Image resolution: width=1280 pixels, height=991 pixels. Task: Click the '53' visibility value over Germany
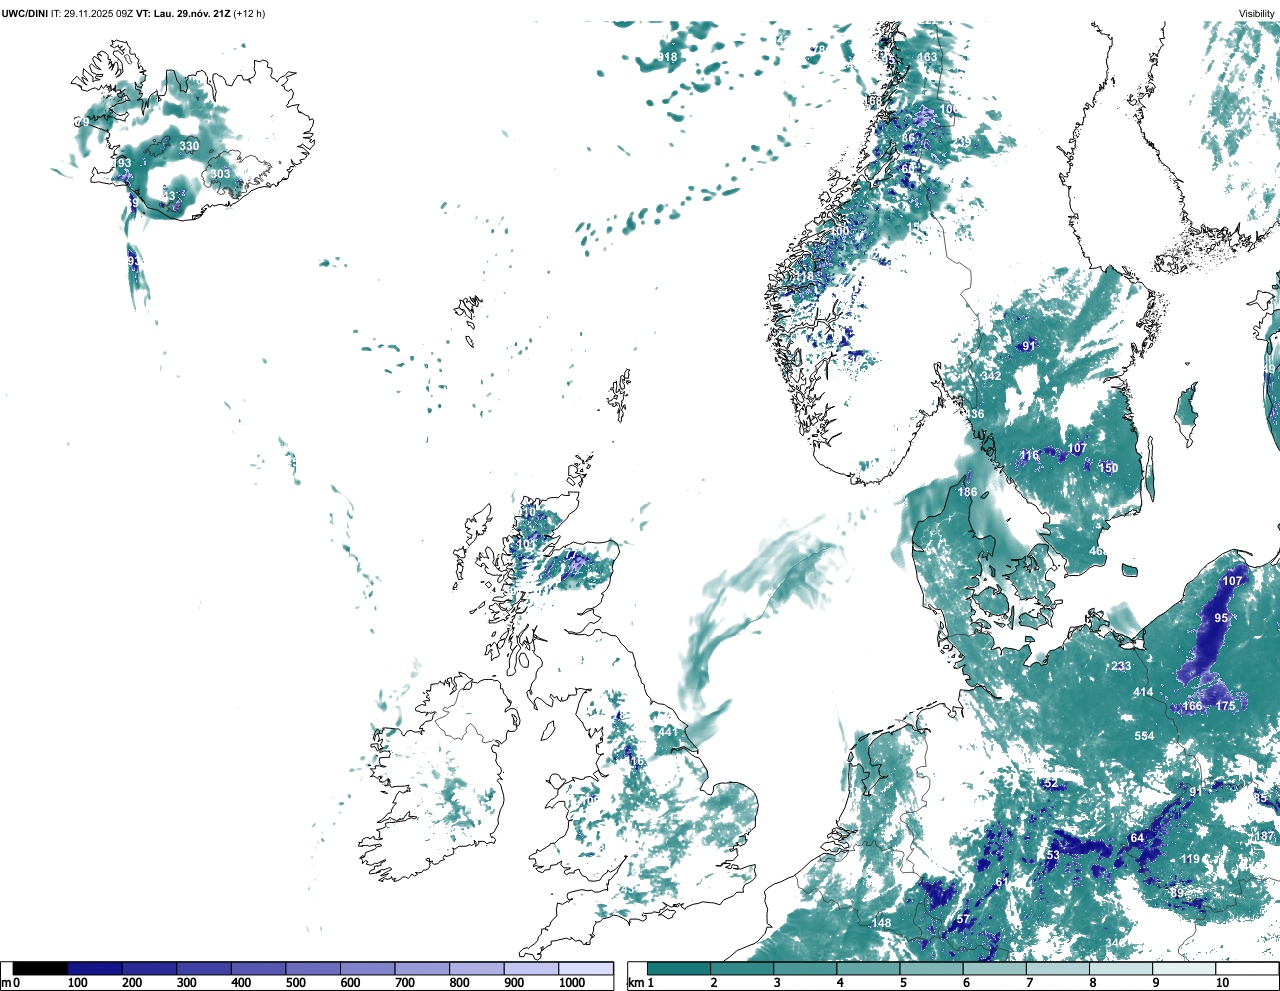(x=1052, y=856)
